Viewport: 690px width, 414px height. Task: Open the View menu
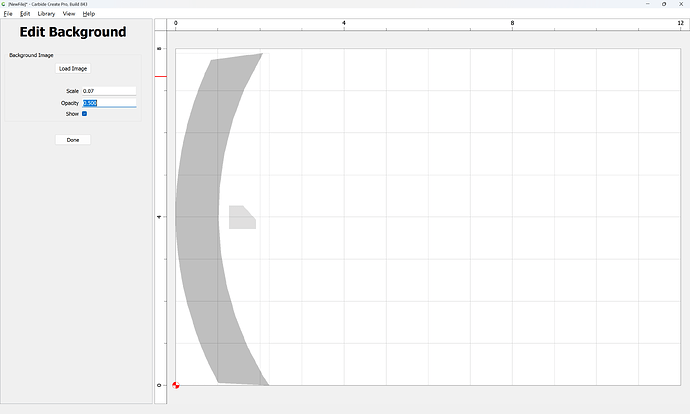(x=69, y=14)
